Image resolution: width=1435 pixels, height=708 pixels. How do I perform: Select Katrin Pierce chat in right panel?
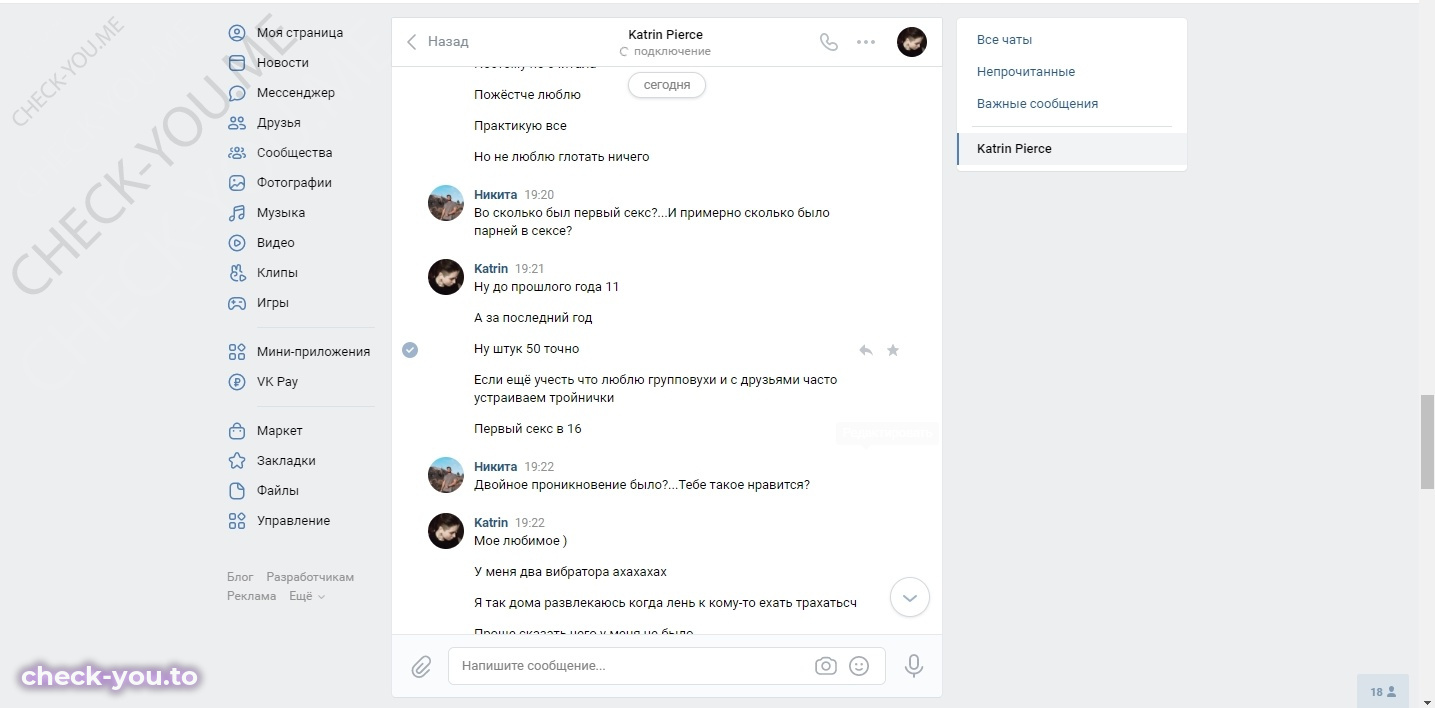click(1072, 149)
